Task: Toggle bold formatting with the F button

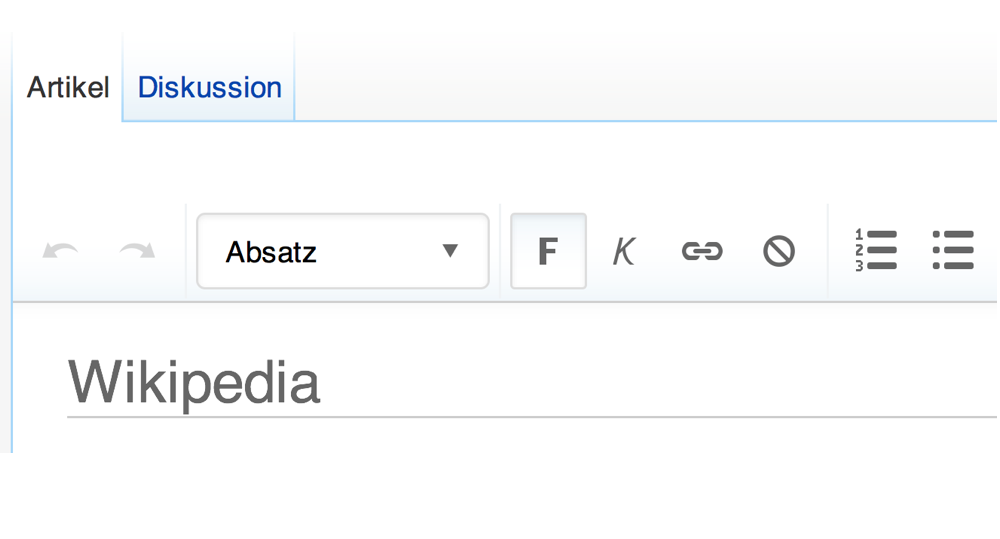Action: [x=548, y=251]
